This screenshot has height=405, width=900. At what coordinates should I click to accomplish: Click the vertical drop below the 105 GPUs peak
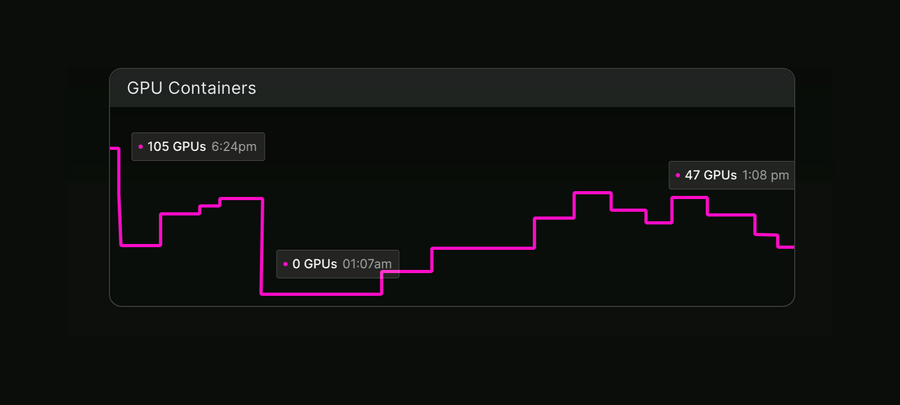[120, 196]
